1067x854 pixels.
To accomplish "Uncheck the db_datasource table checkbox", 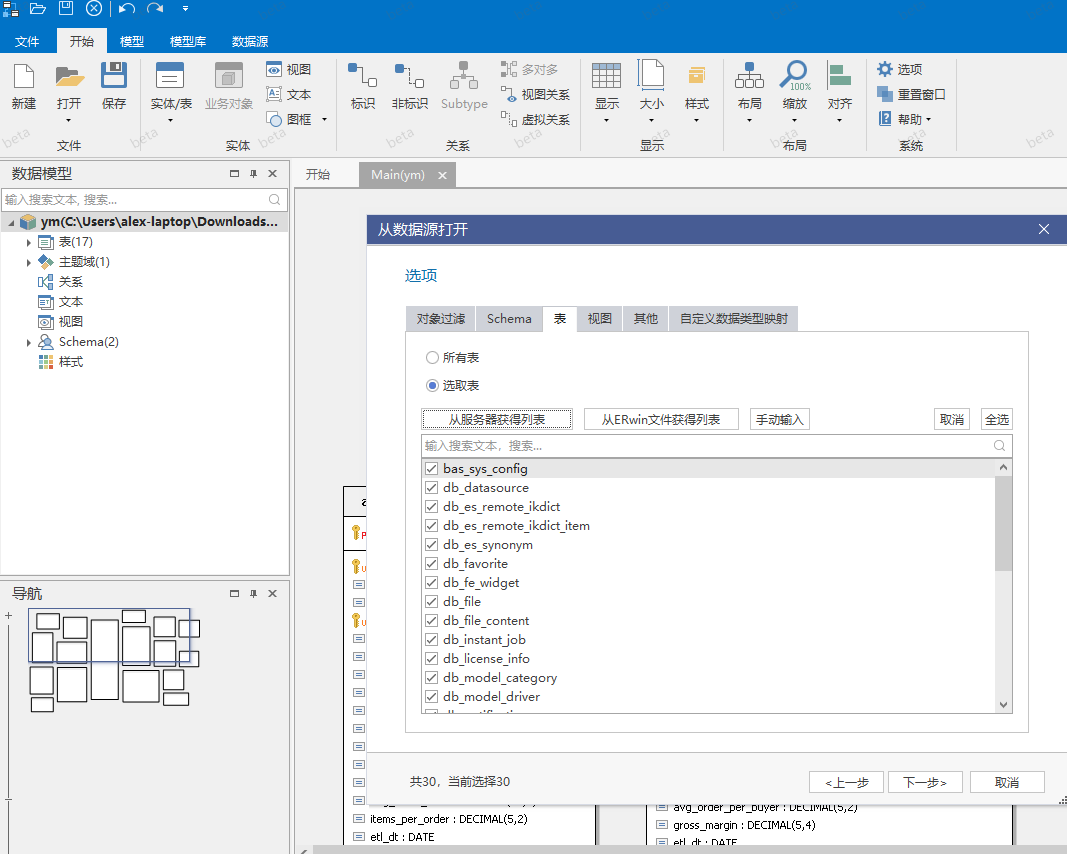I will point(431,488).
